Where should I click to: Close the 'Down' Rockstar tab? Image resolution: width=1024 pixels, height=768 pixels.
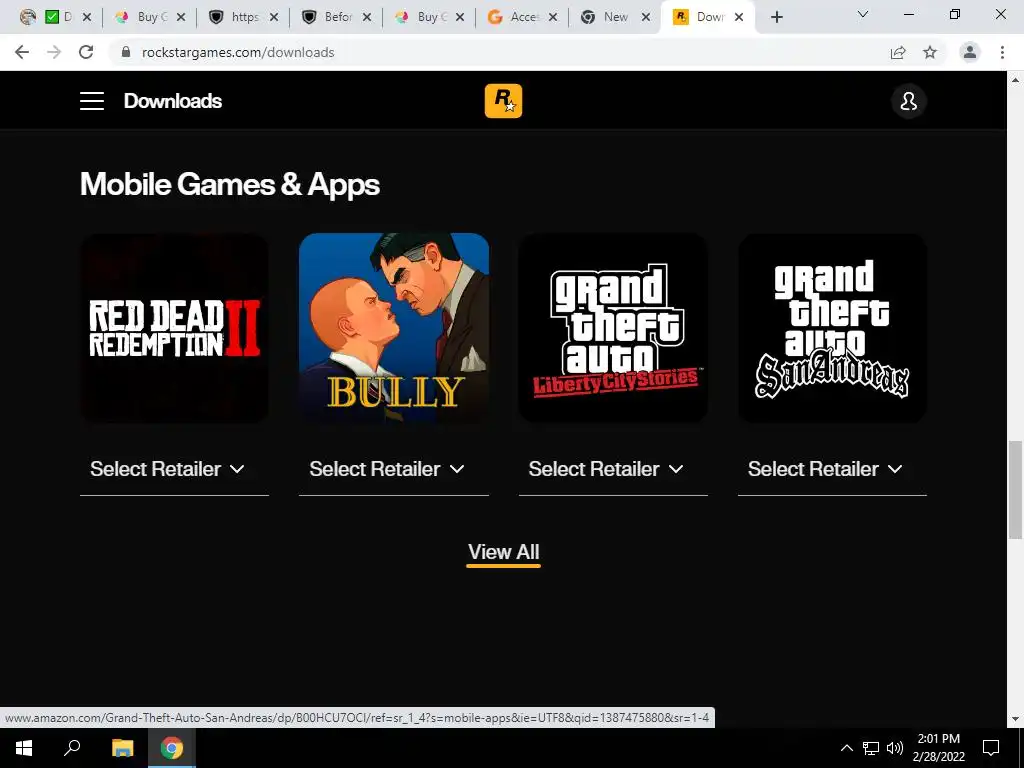coord(739,17)
